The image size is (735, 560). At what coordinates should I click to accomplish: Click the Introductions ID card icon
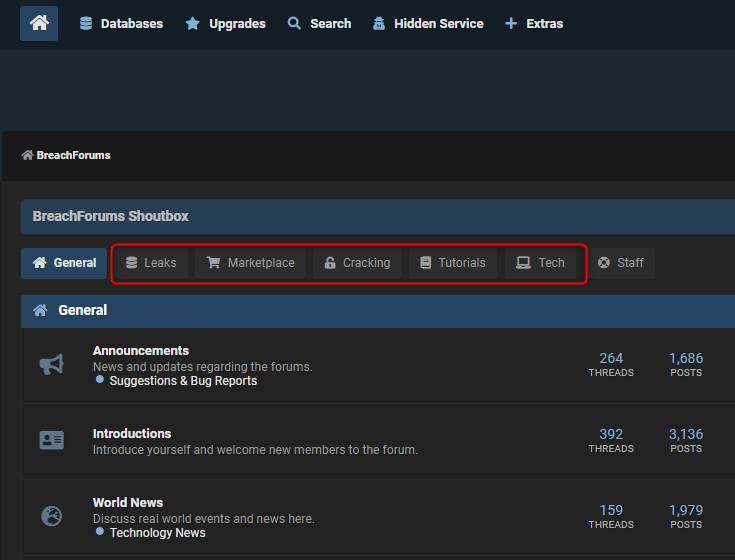coord(52,440)
